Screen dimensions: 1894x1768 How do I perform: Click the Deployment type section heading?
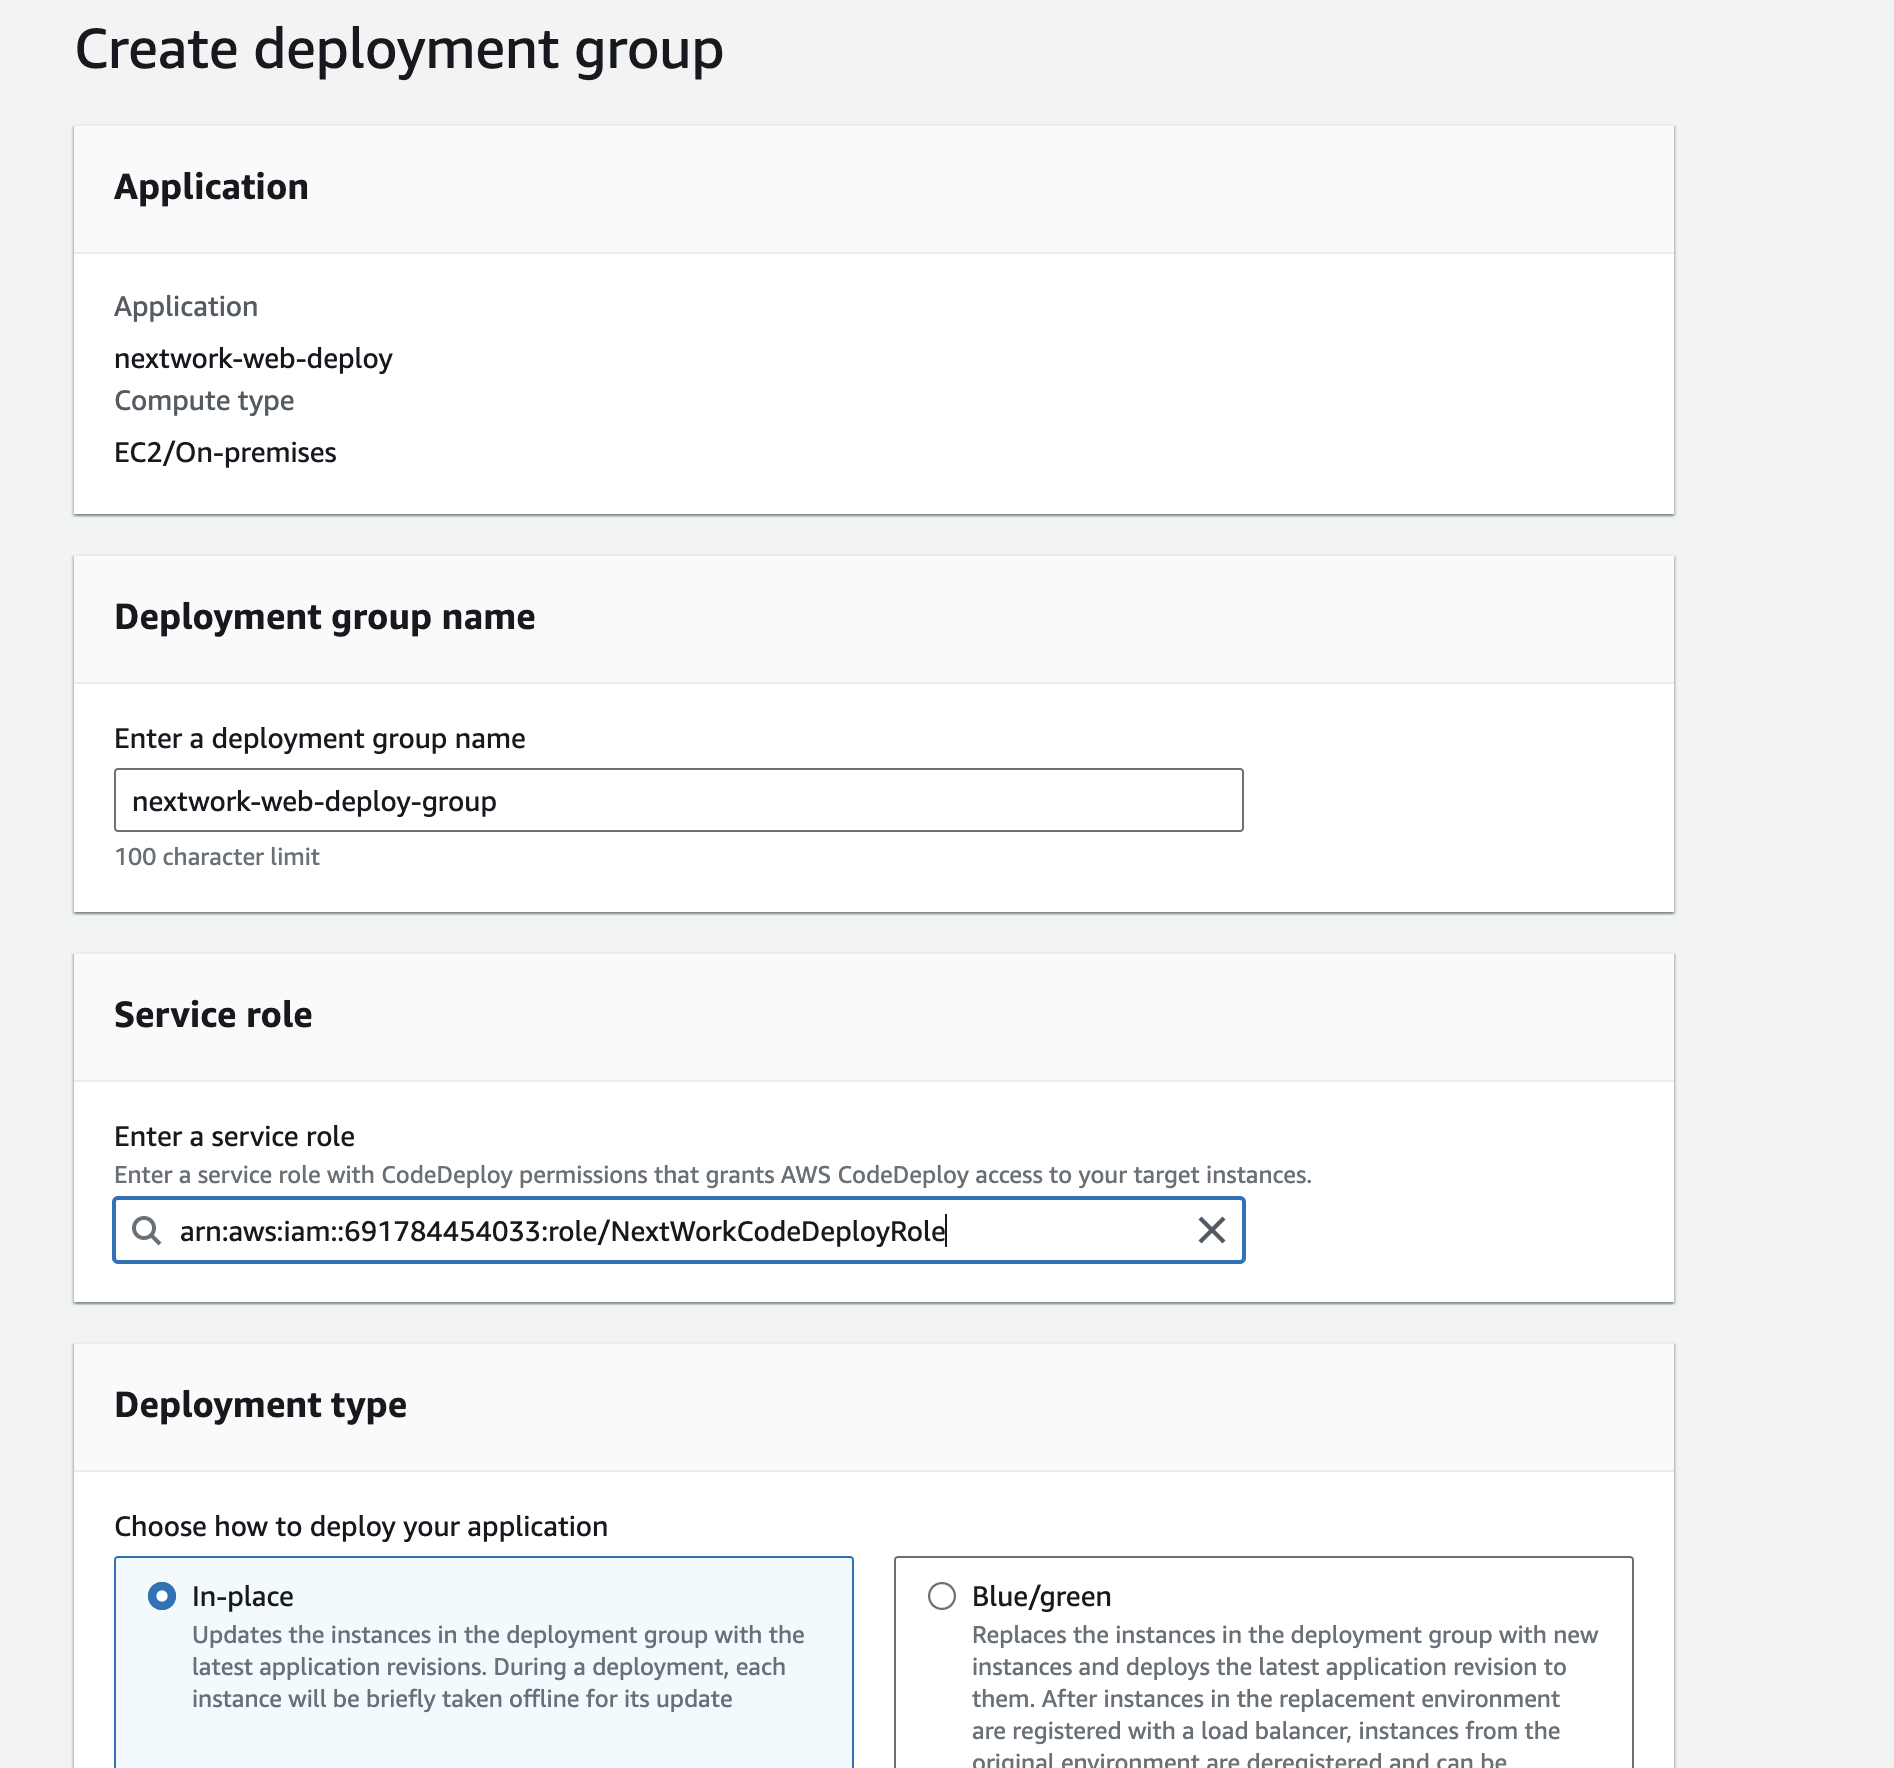pyautogui.click(x=260, y=1405)
